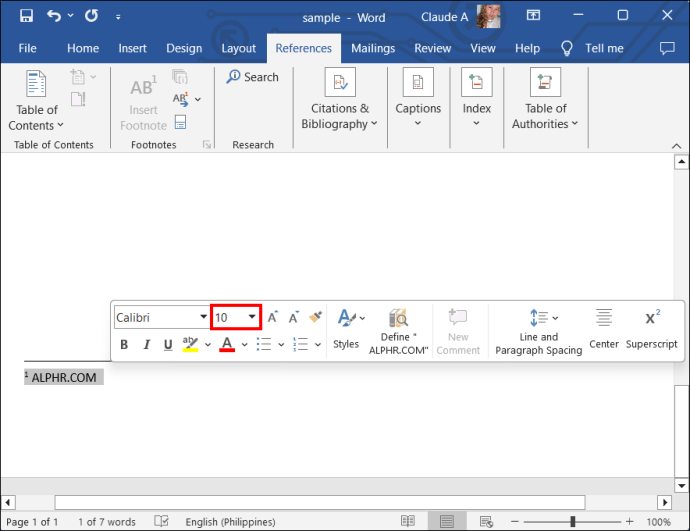Apply yellow text highlight color

click(x=190, y=344)
